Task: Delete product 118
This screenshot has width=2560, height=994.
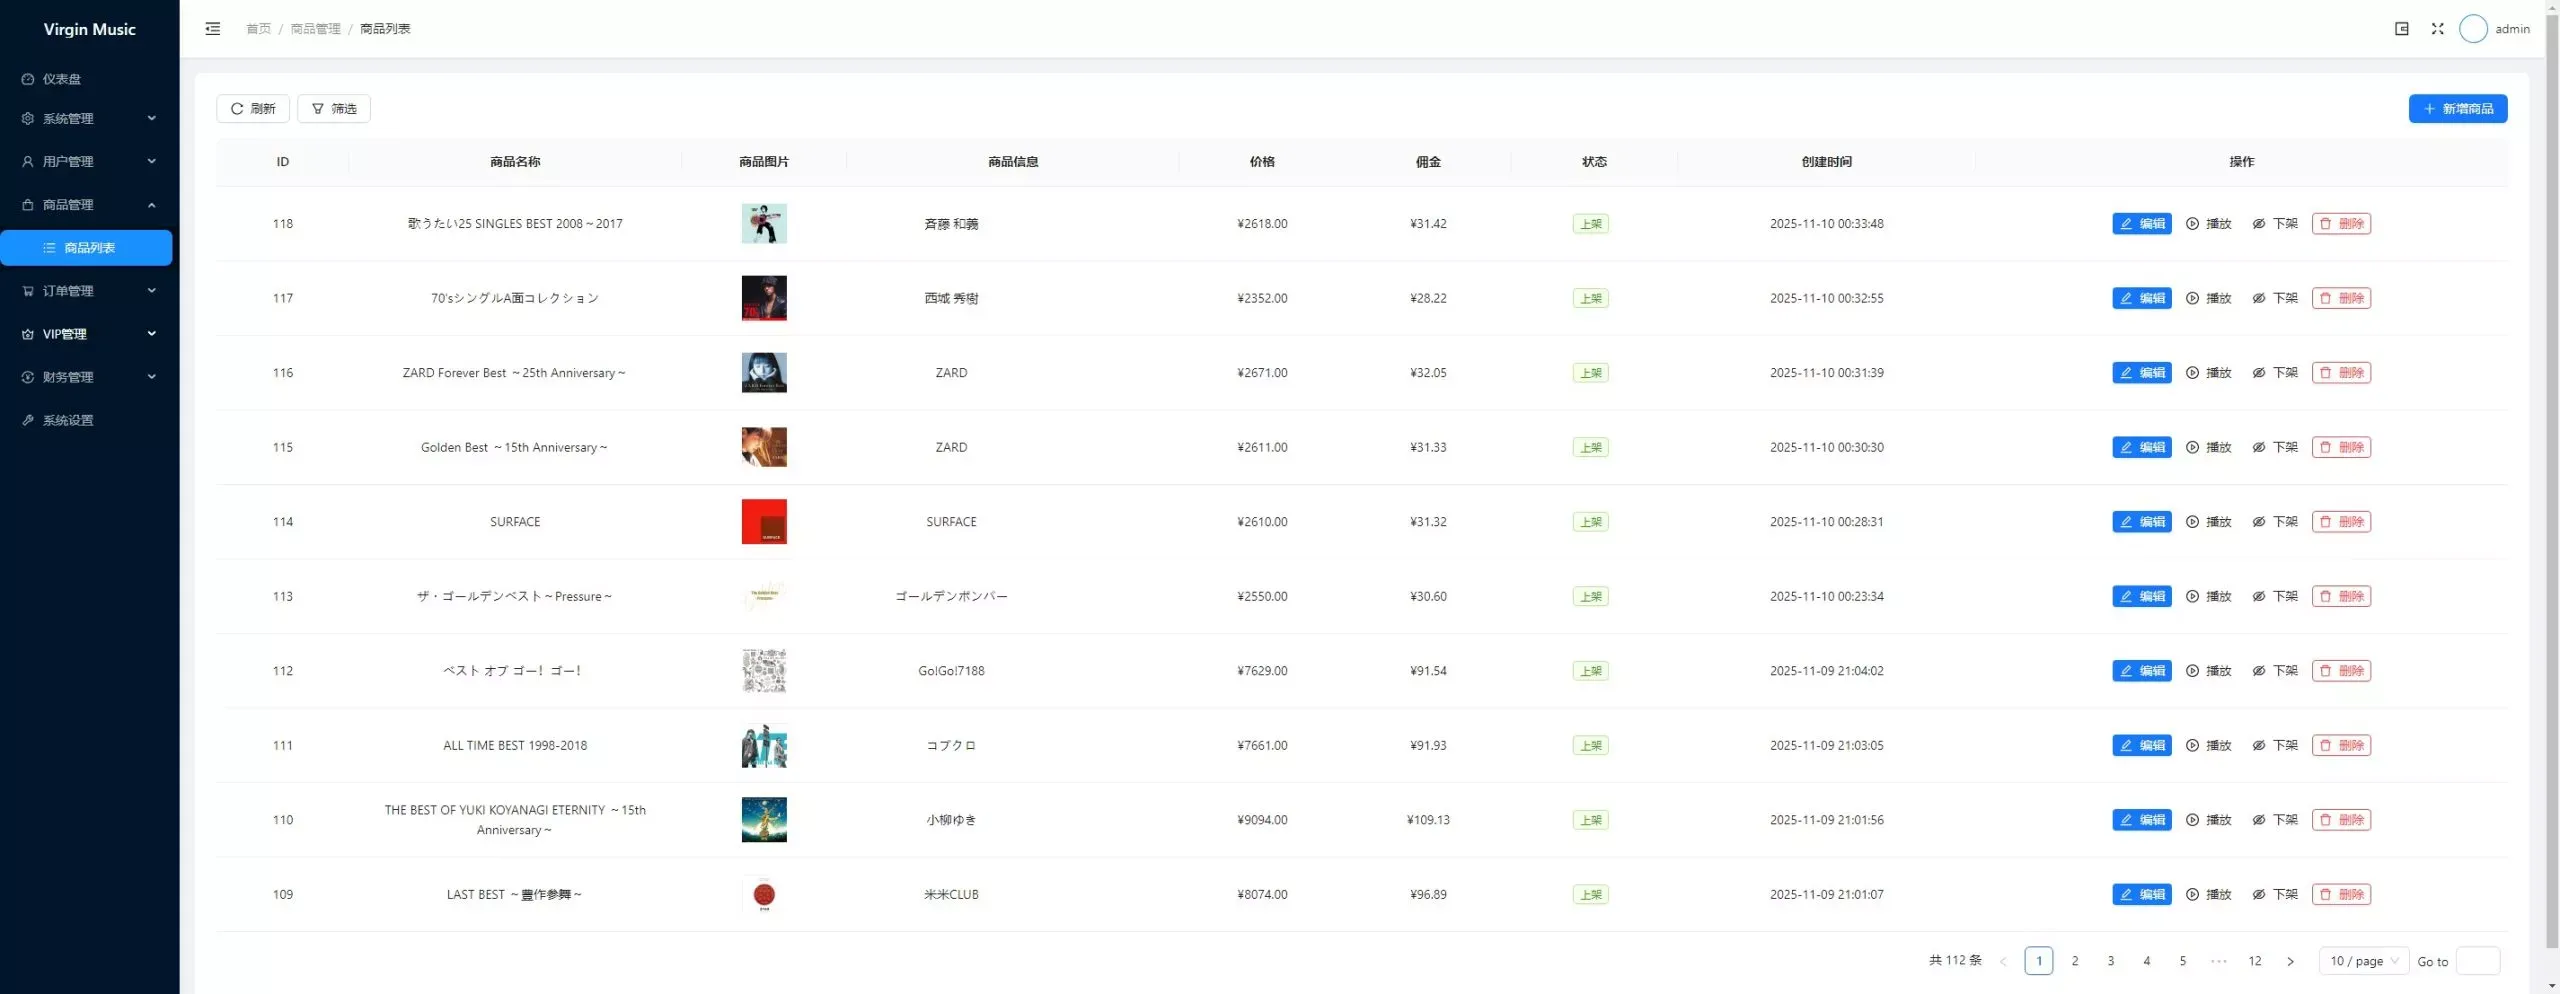Action: [2341, 224]
